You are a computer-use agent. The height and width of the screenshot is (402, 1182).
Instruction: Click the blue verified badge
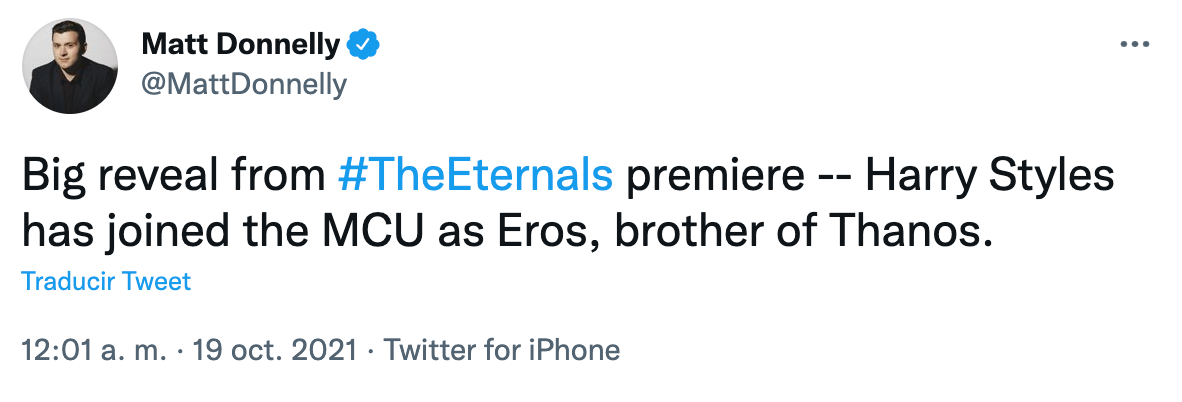click(361, 44)
